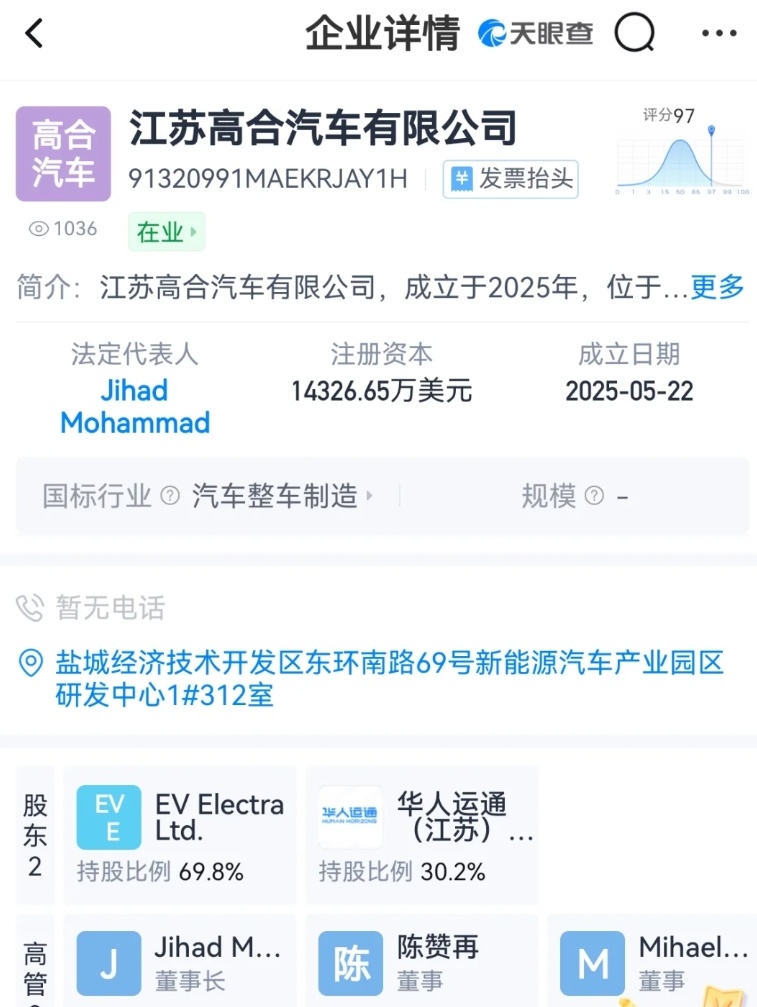Tap the 国标行业 question mark icon

tap(170, 496)
